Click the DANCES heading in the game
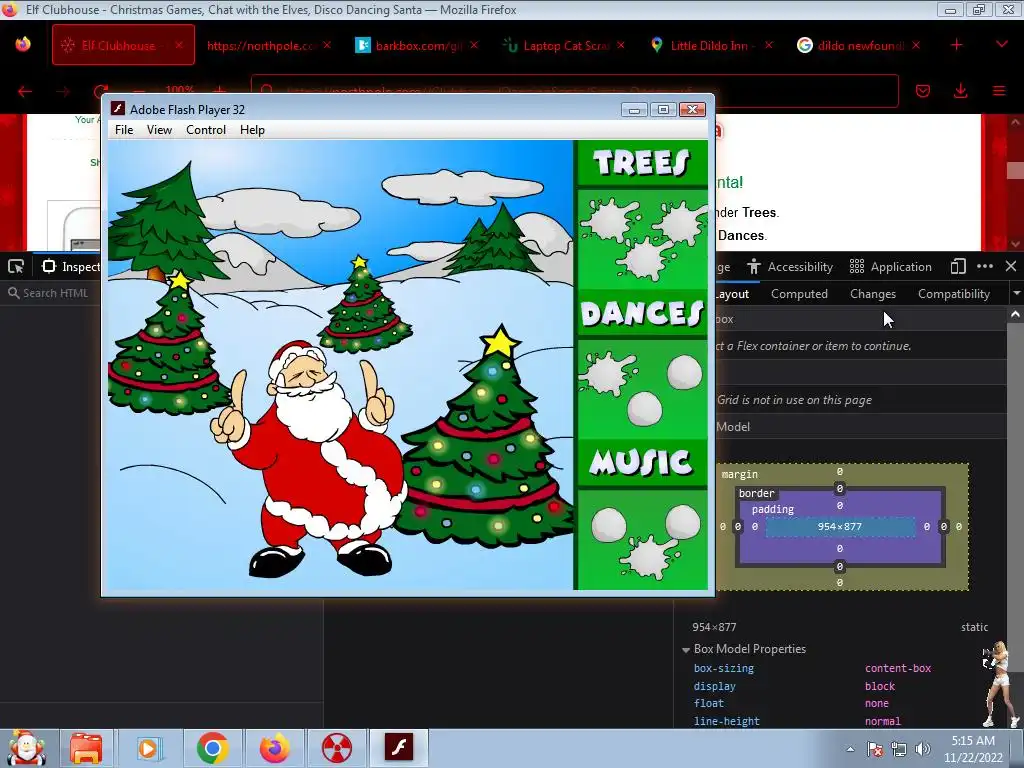 [x=641, y=313]
